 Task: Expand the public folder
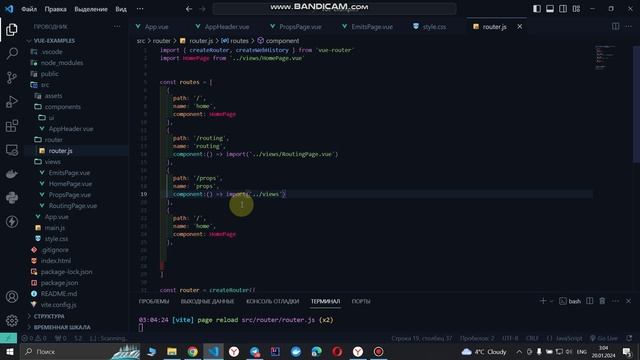(x=49, y=74)
